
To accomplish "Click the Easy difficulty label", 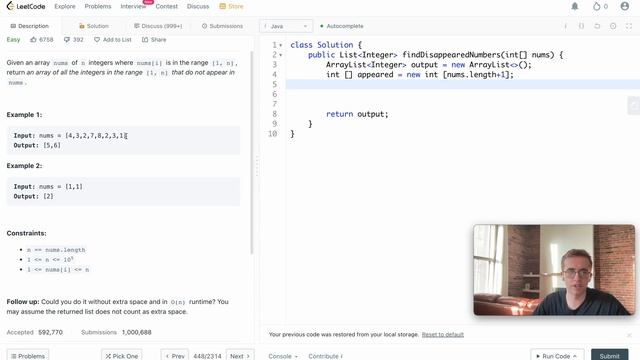I will (x=13, y=40).
